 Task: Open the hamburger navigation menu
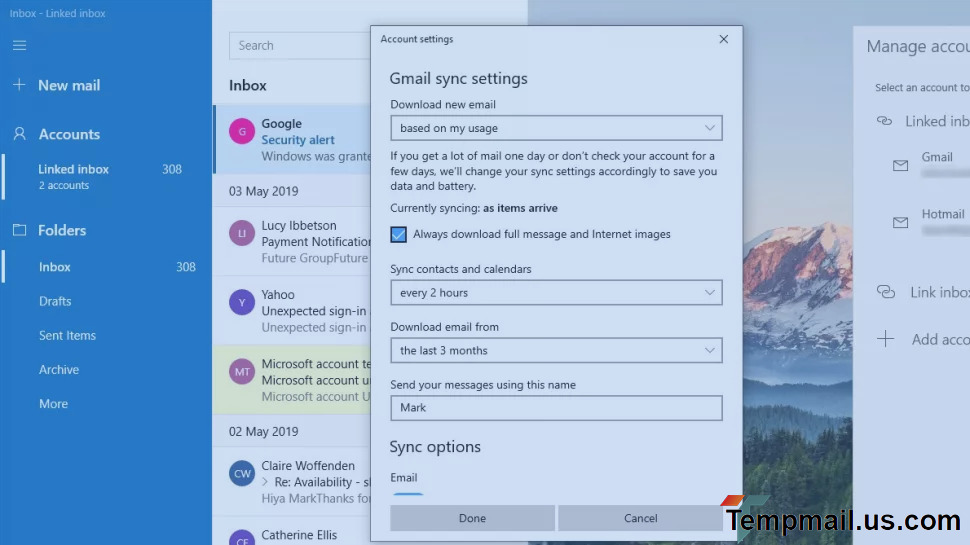[20, 45]
